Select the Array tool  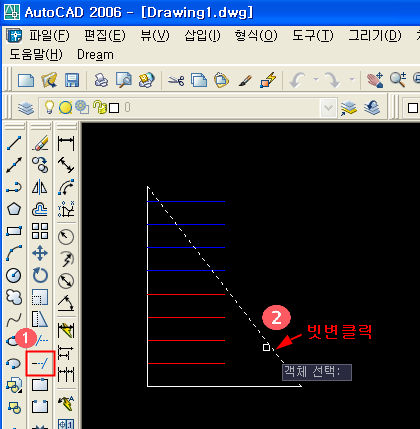(x=40, y=231)
